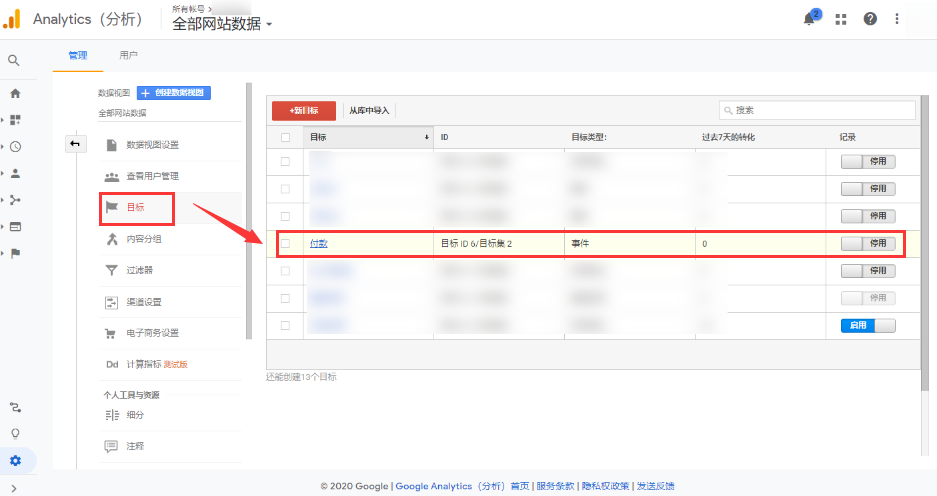Click the back arrow button beside view column

point(74,144)
